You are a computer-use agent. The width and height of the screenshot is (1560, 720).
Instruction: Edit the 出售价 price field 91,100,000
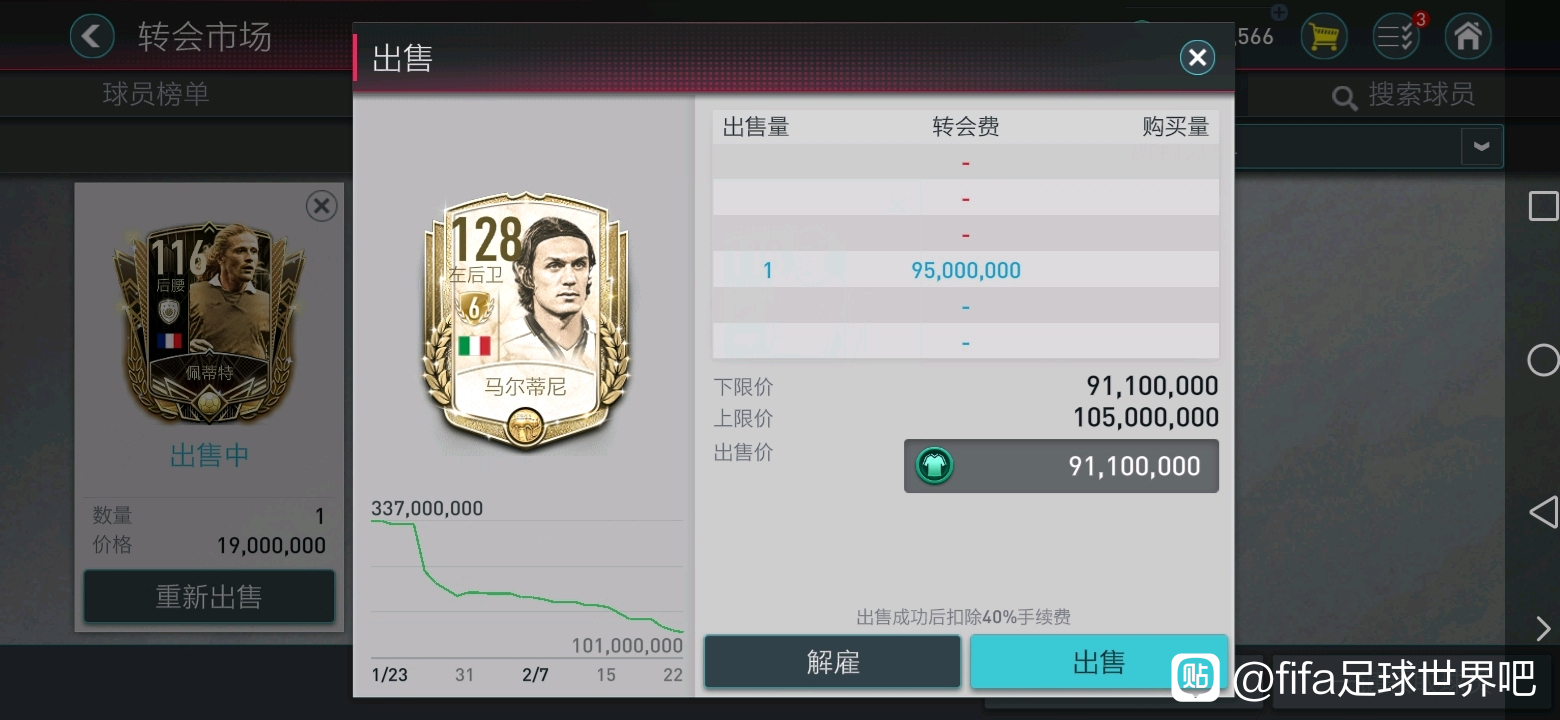[1061, 466]
